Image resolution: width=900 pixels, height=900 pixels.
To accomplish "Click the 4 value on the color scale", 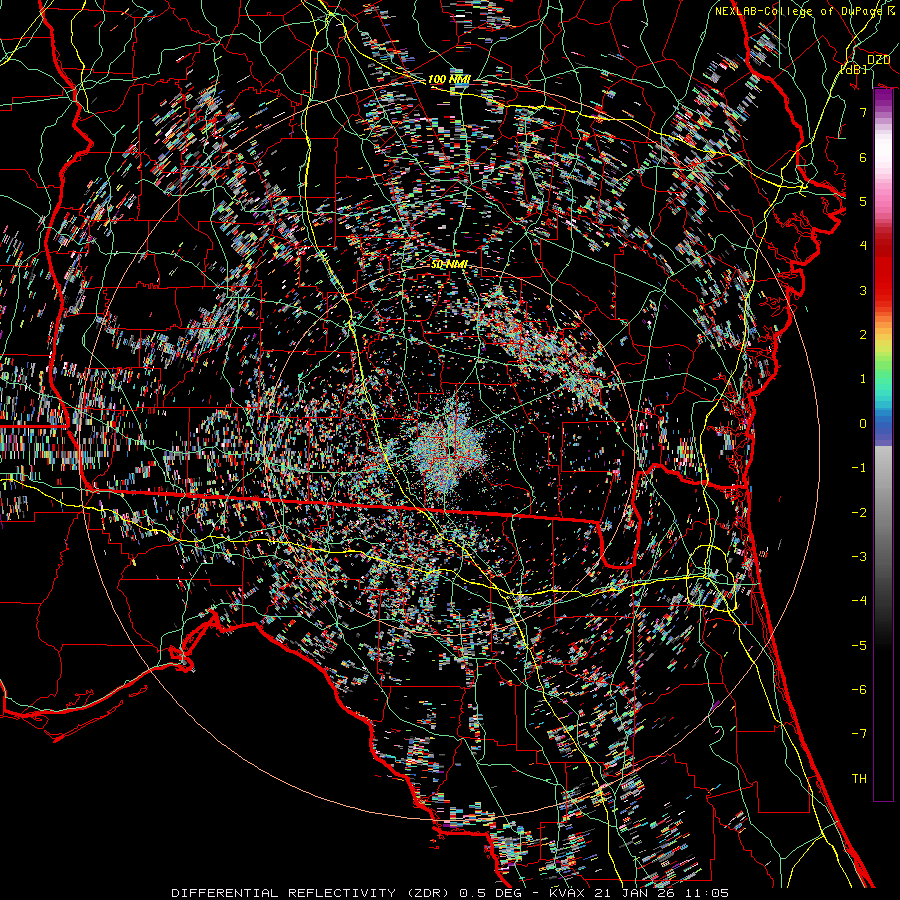I will tap(863, 246).
